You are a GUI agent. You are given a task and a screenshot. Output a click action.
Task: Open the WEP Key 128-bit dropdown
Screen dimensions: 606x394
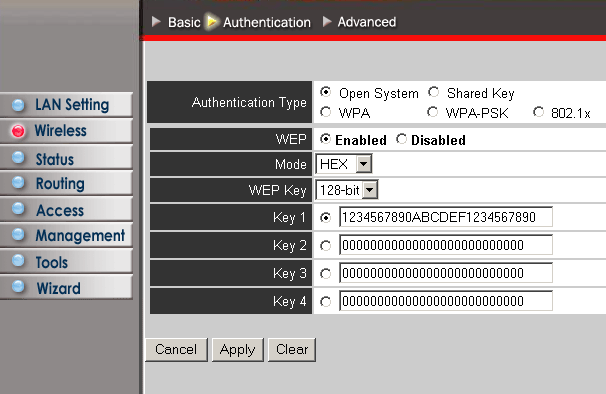tap(347, 190)
